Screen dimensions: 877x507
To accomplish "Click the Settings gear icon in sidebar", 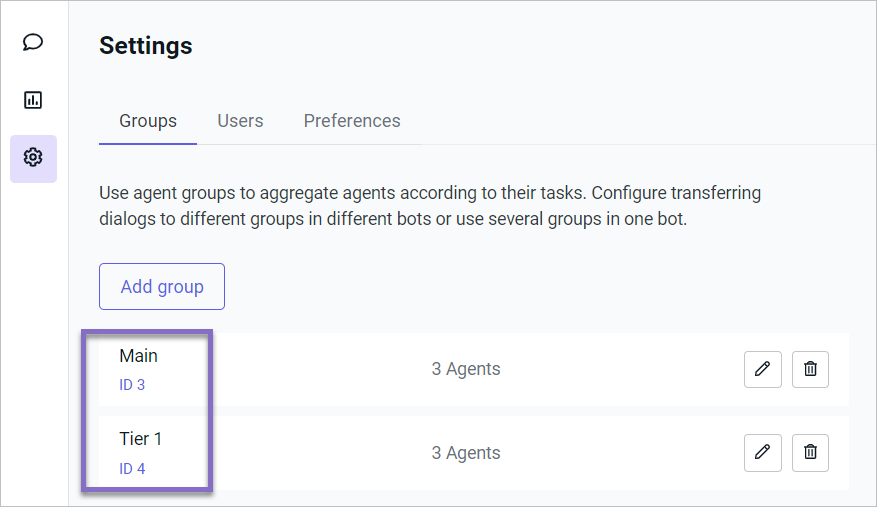I will [33, 158].
